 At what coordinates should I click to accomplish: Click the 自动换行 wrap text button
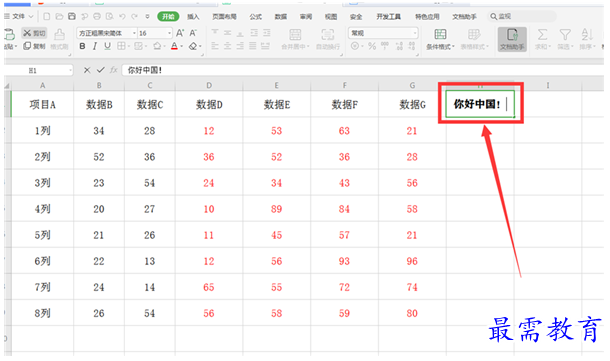(x=328, y=39)
